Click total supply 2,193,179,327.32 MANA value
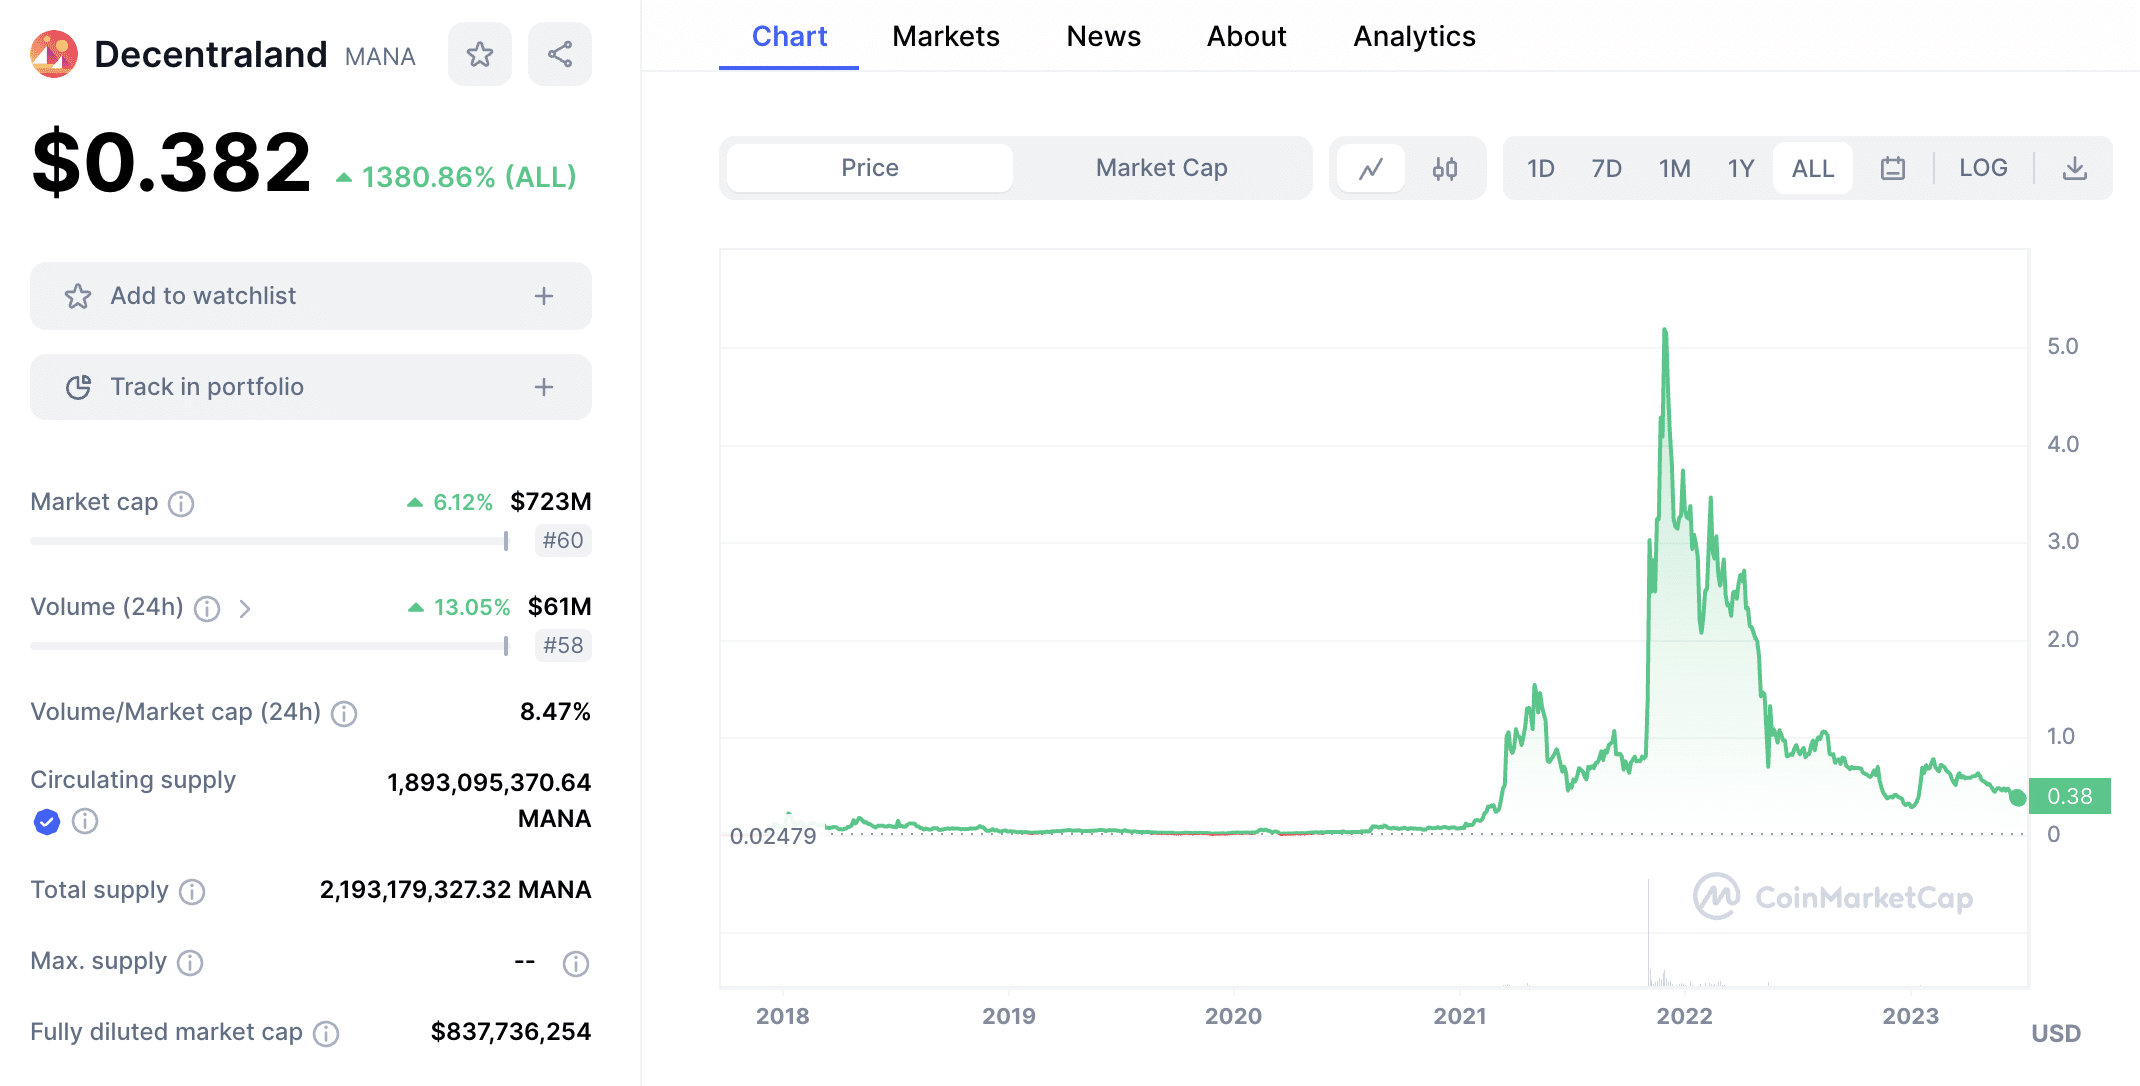Image resolution: width=2140 pixels, height=1086 pixels. click(x=456, y=890)
